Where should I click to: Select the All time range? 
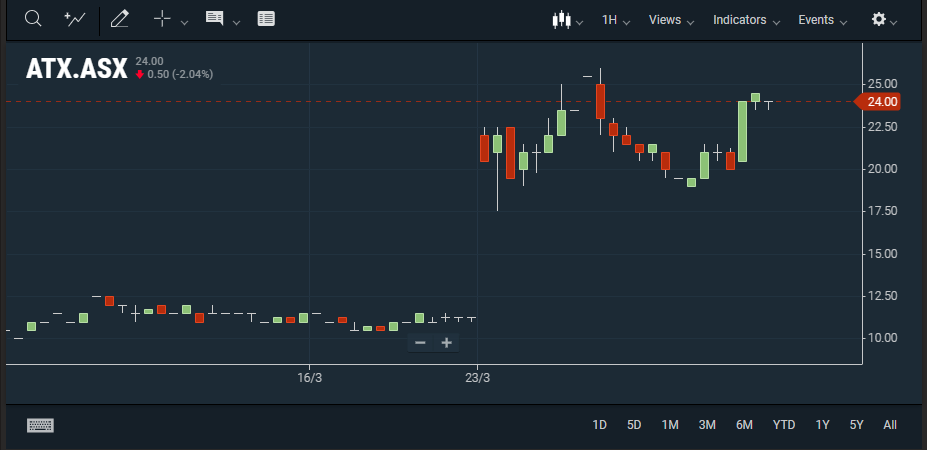(890, 425)
